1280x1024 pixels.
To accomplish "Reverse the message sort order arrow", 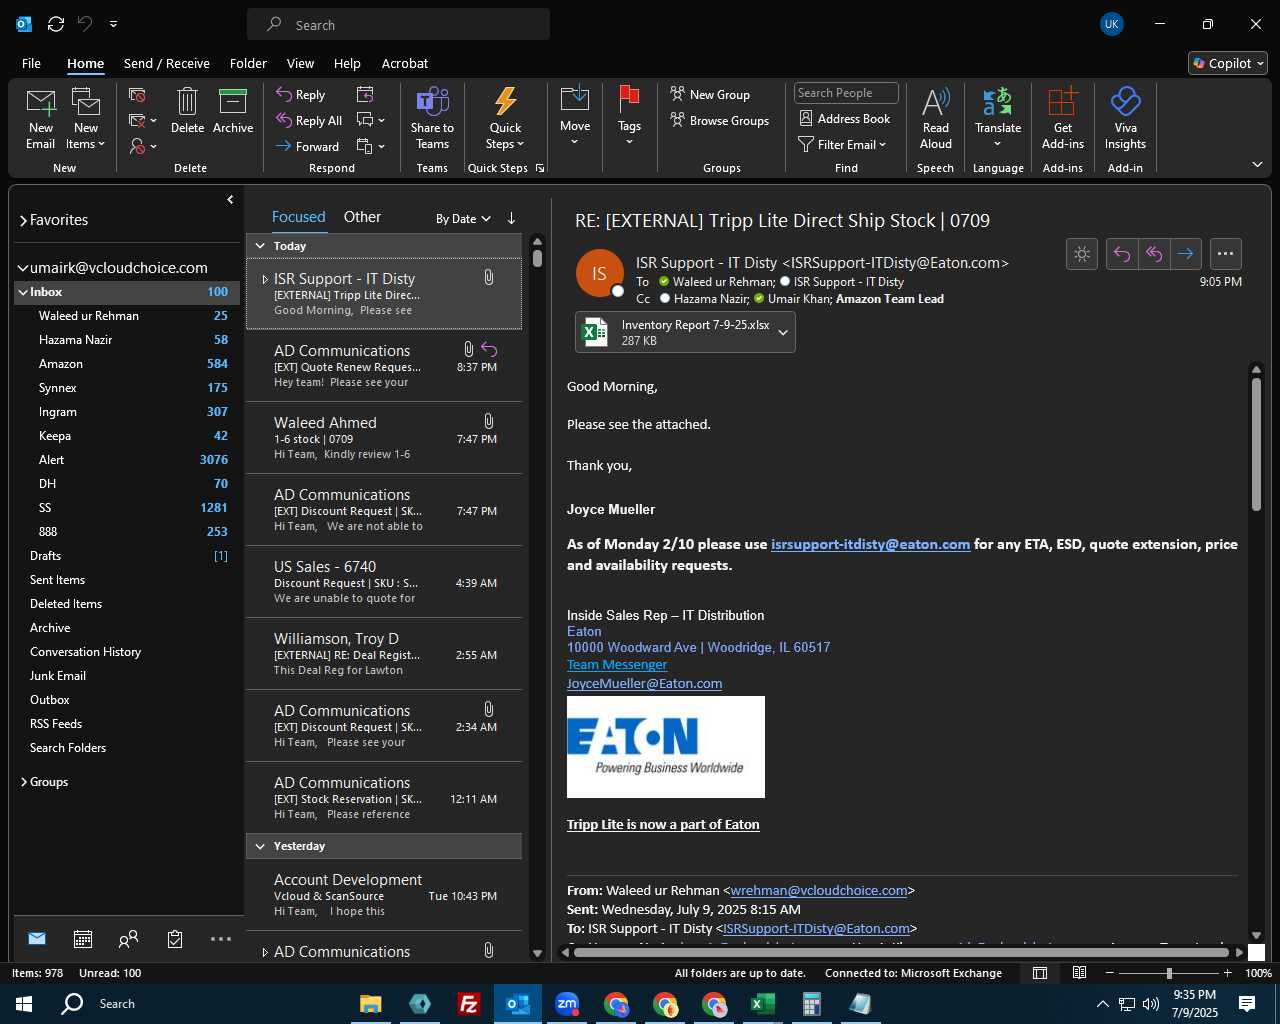I will click(x=511, y=218).
